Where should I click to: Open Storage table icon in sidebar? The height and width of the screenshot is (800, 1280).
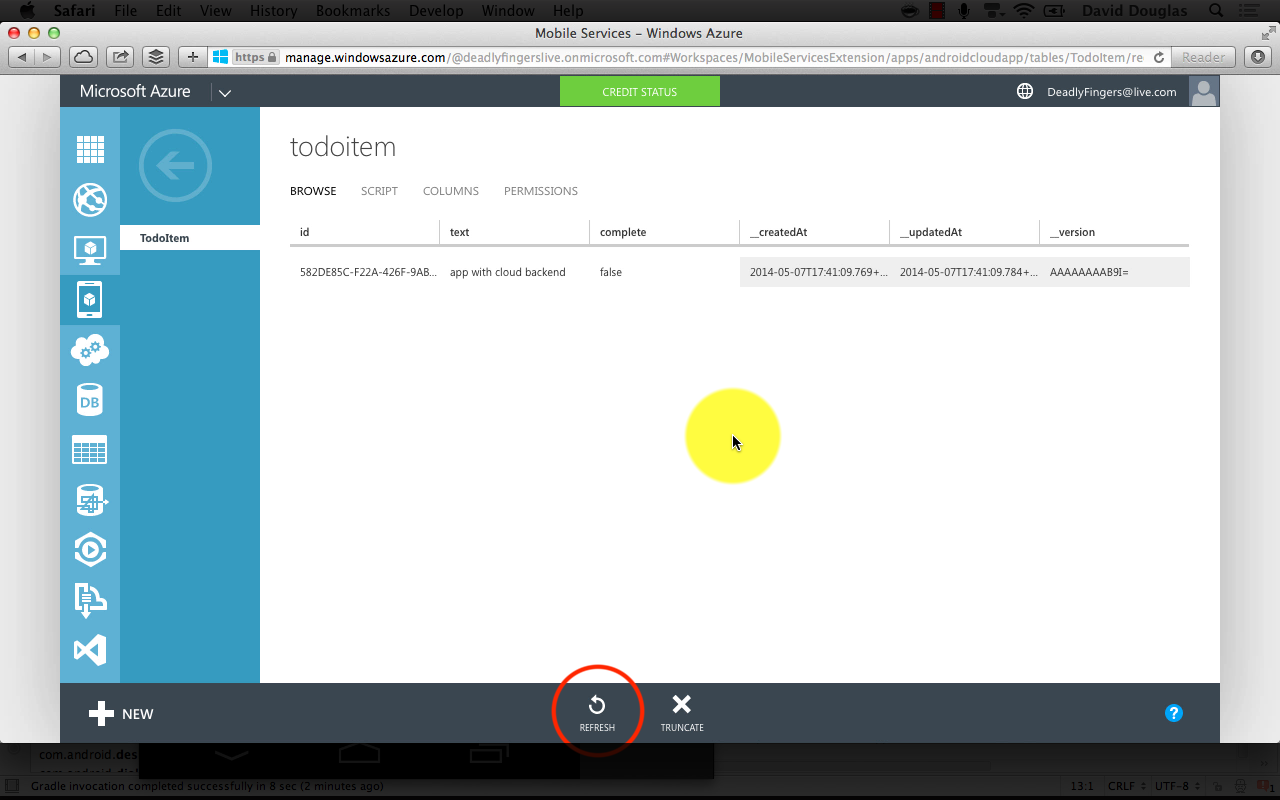[90, 450]
